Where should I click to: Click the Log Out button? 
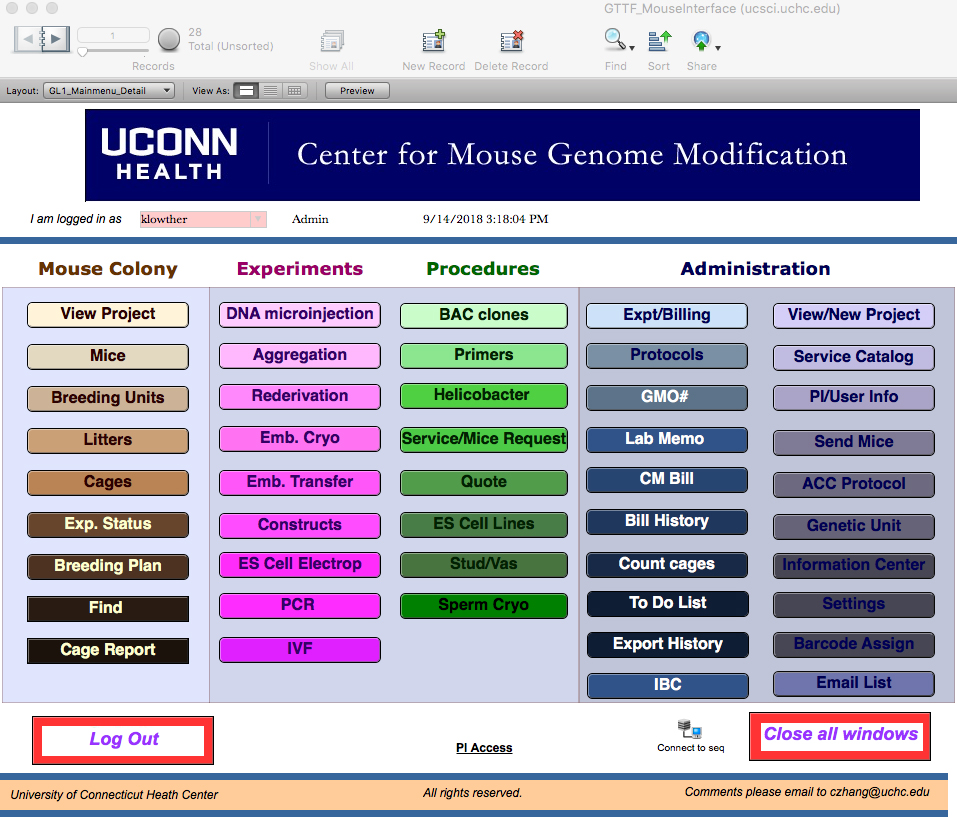pyautogui.click(x=122, y=739)
